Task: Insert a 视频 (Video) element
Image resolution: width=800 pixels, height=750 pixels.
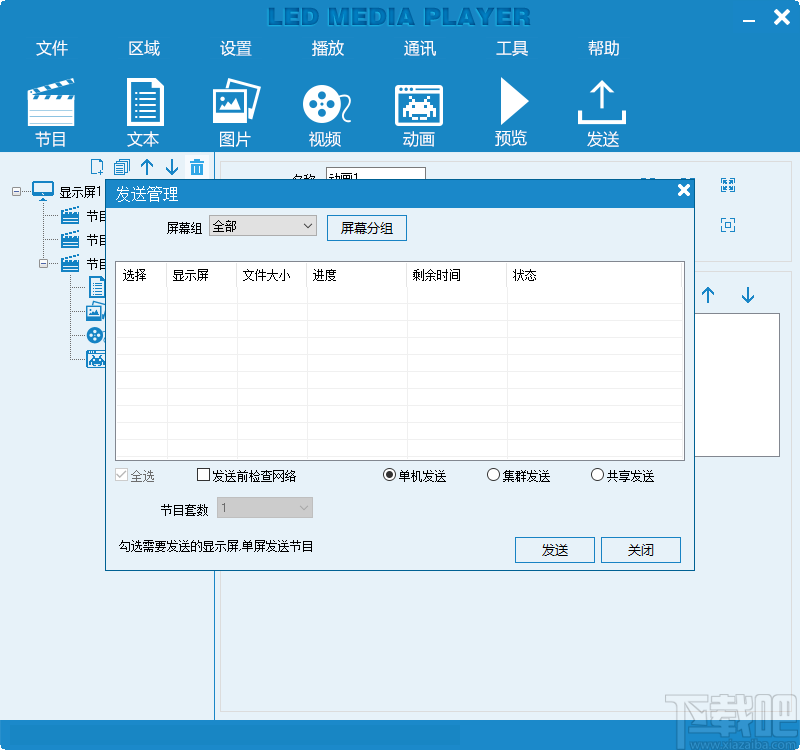Action: [x=325, y=110]
